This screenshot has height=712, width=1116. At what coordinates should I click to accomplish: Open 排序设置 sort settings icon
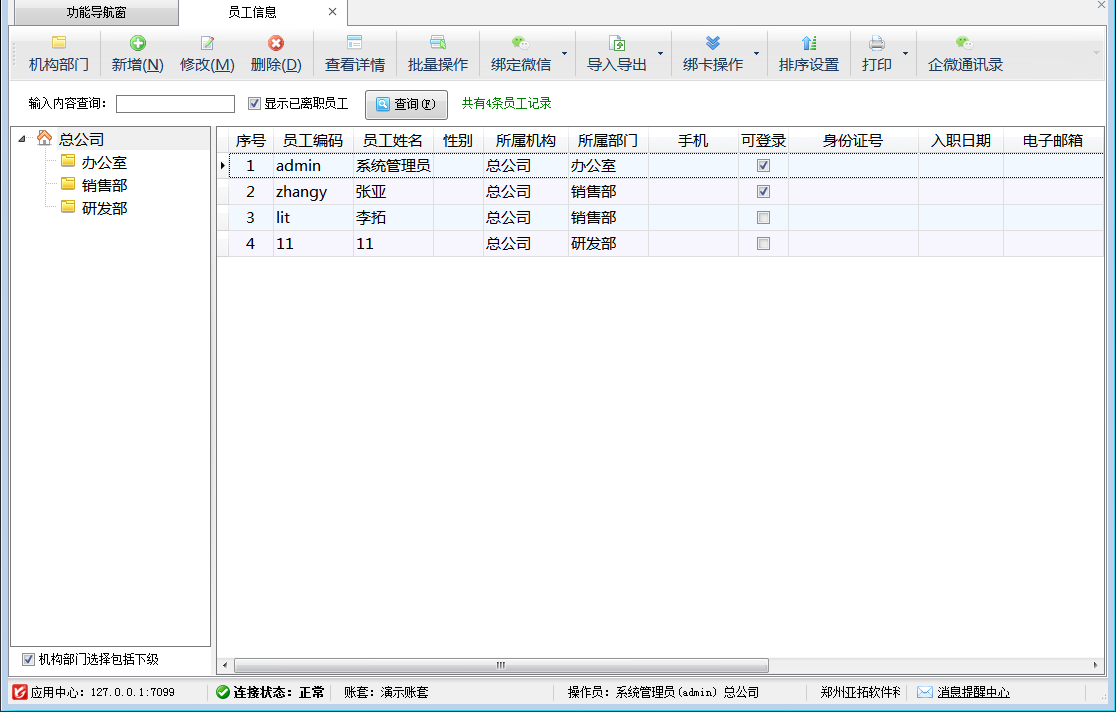click(809, 43)
